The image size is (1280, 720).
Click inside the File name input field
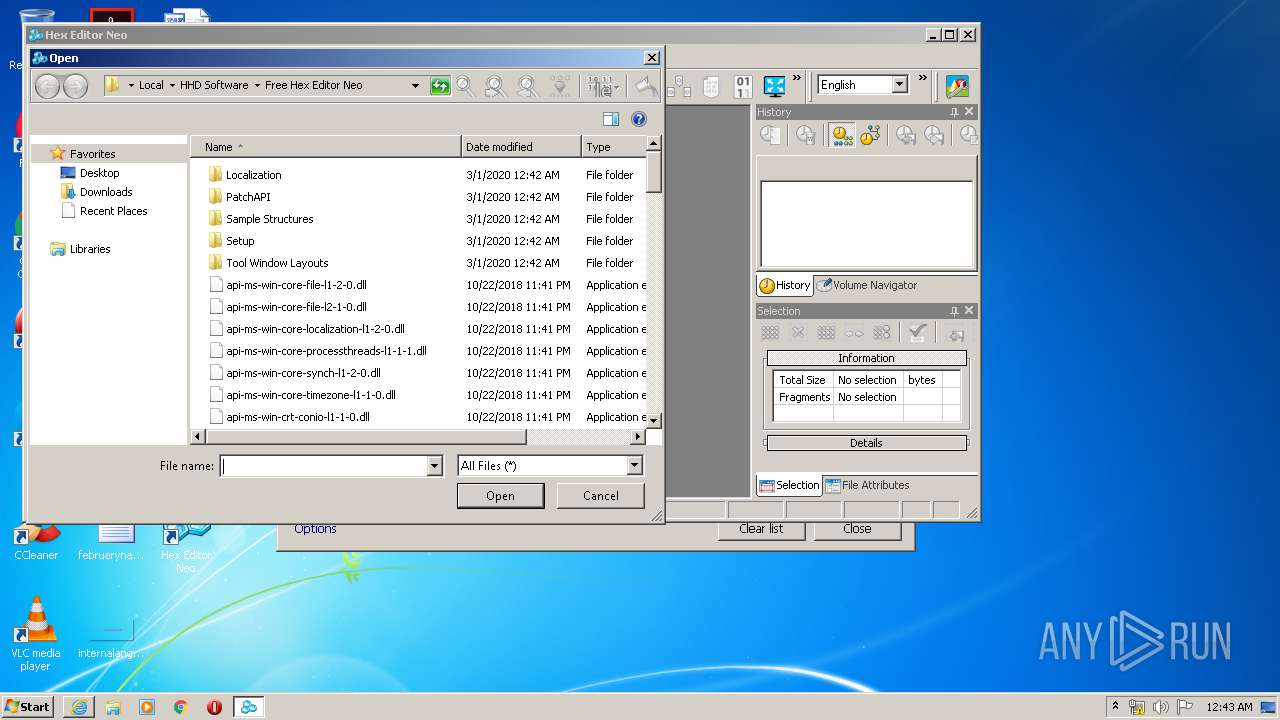pyautogui.click(x=324, y=466)
